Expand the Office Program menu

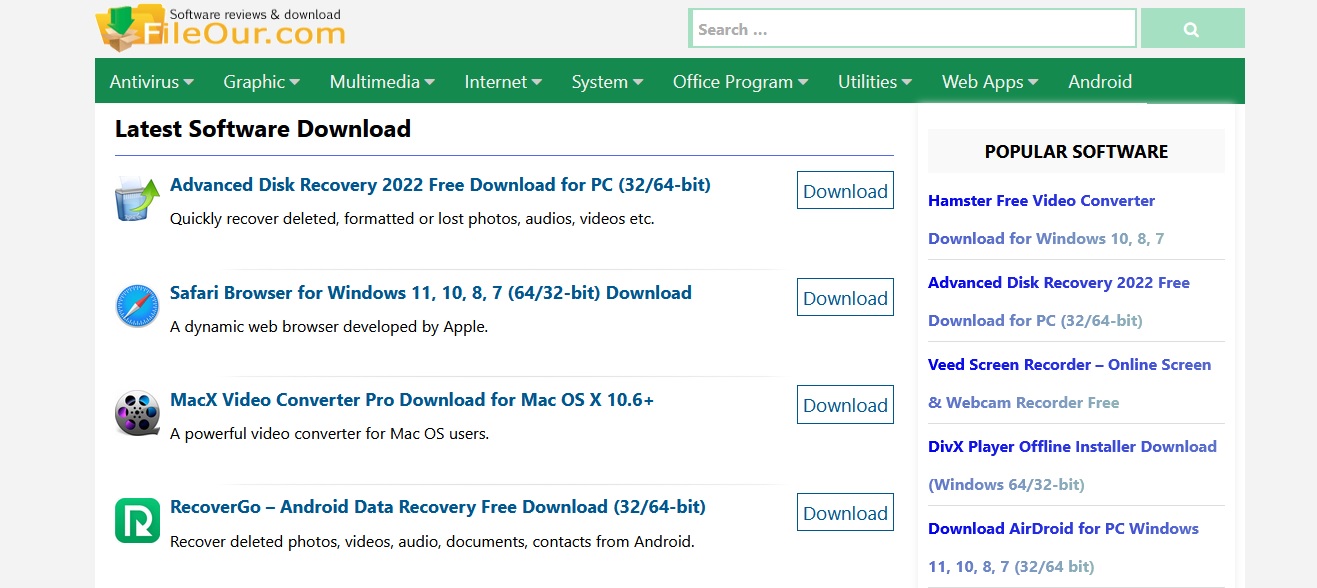[741, 82]
